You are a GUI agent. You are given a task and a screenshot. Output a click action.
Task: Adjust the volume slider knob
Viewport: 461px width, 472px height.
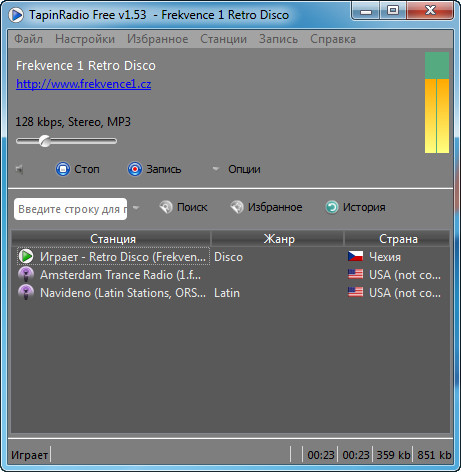tap(45, 141)
